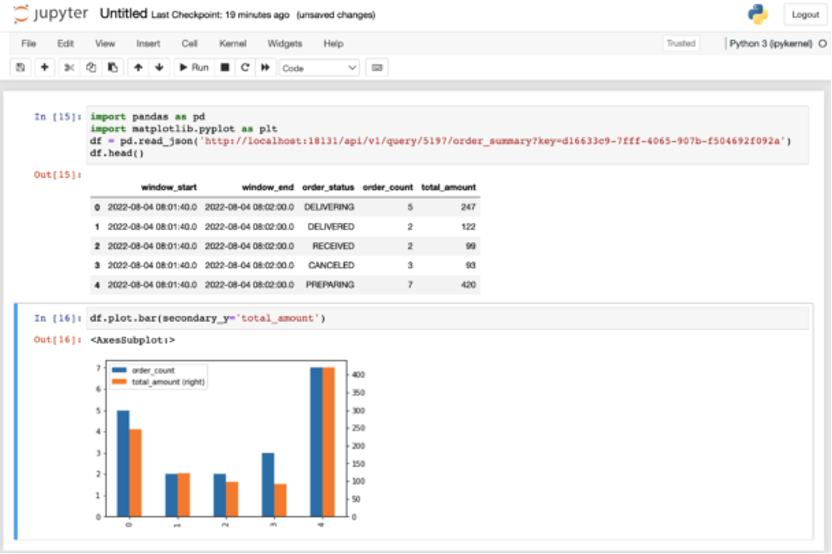
Task: Open the Kernel menu
Action: (233, 44)
